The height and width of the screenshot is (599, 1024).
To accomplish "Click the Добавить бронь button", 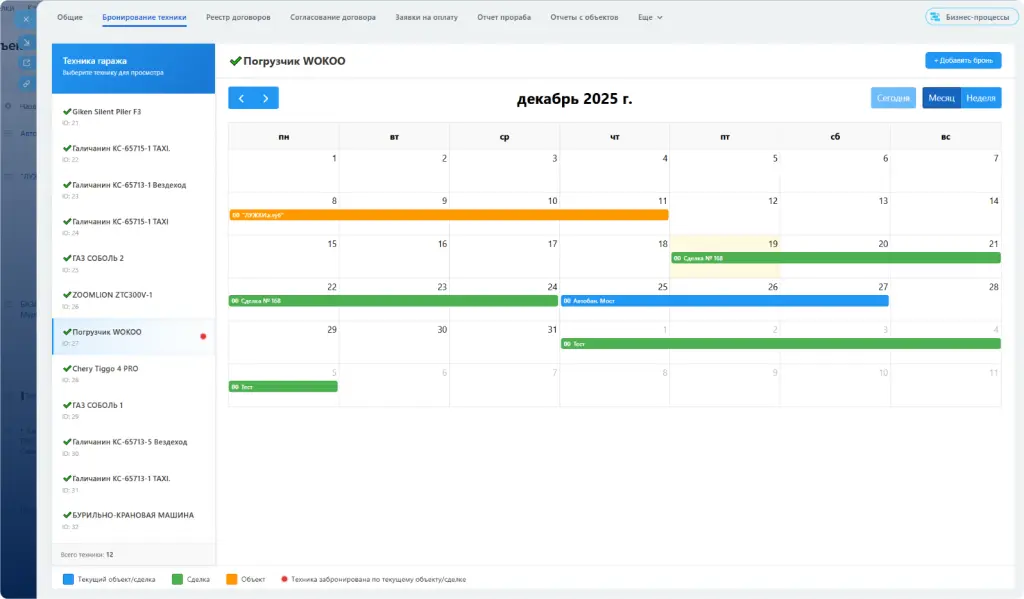I will [x=962, y=61].
